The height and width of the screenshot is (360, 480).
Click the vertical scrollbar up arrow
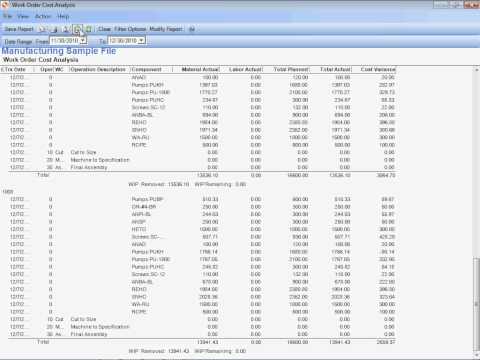tap(477, 69)
